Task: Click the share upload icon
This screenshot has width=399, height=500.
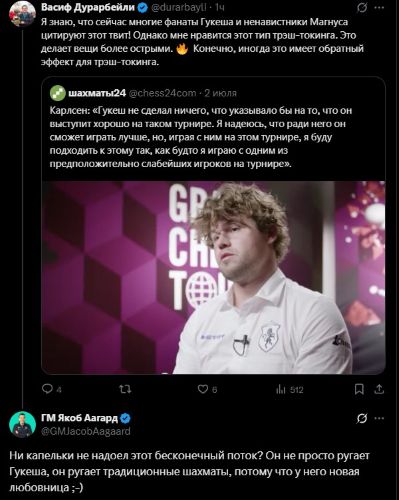Action: point(379,389)
